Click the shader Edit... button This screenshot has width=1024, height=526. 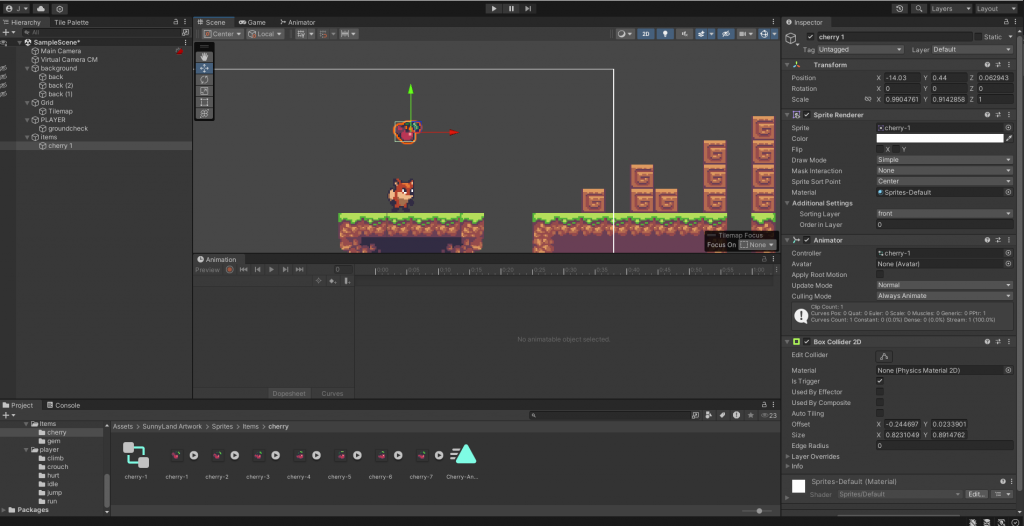[976, 494]
